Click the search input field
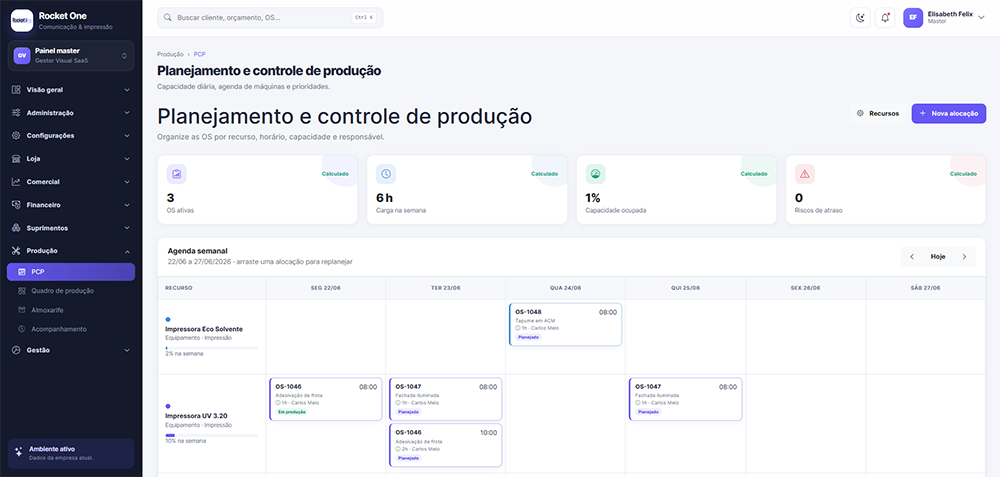The height and width of the screenshot is (477, 1000). [270, 18]
